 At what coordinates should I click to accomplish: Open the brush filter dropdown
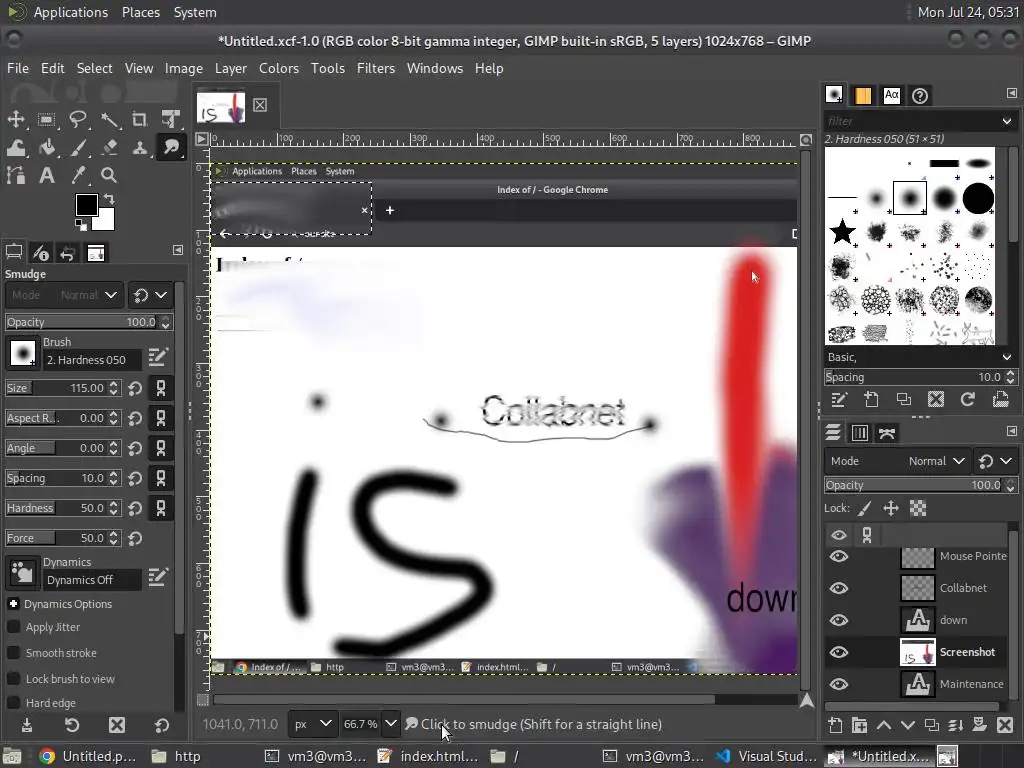[x=1006, y=121]
